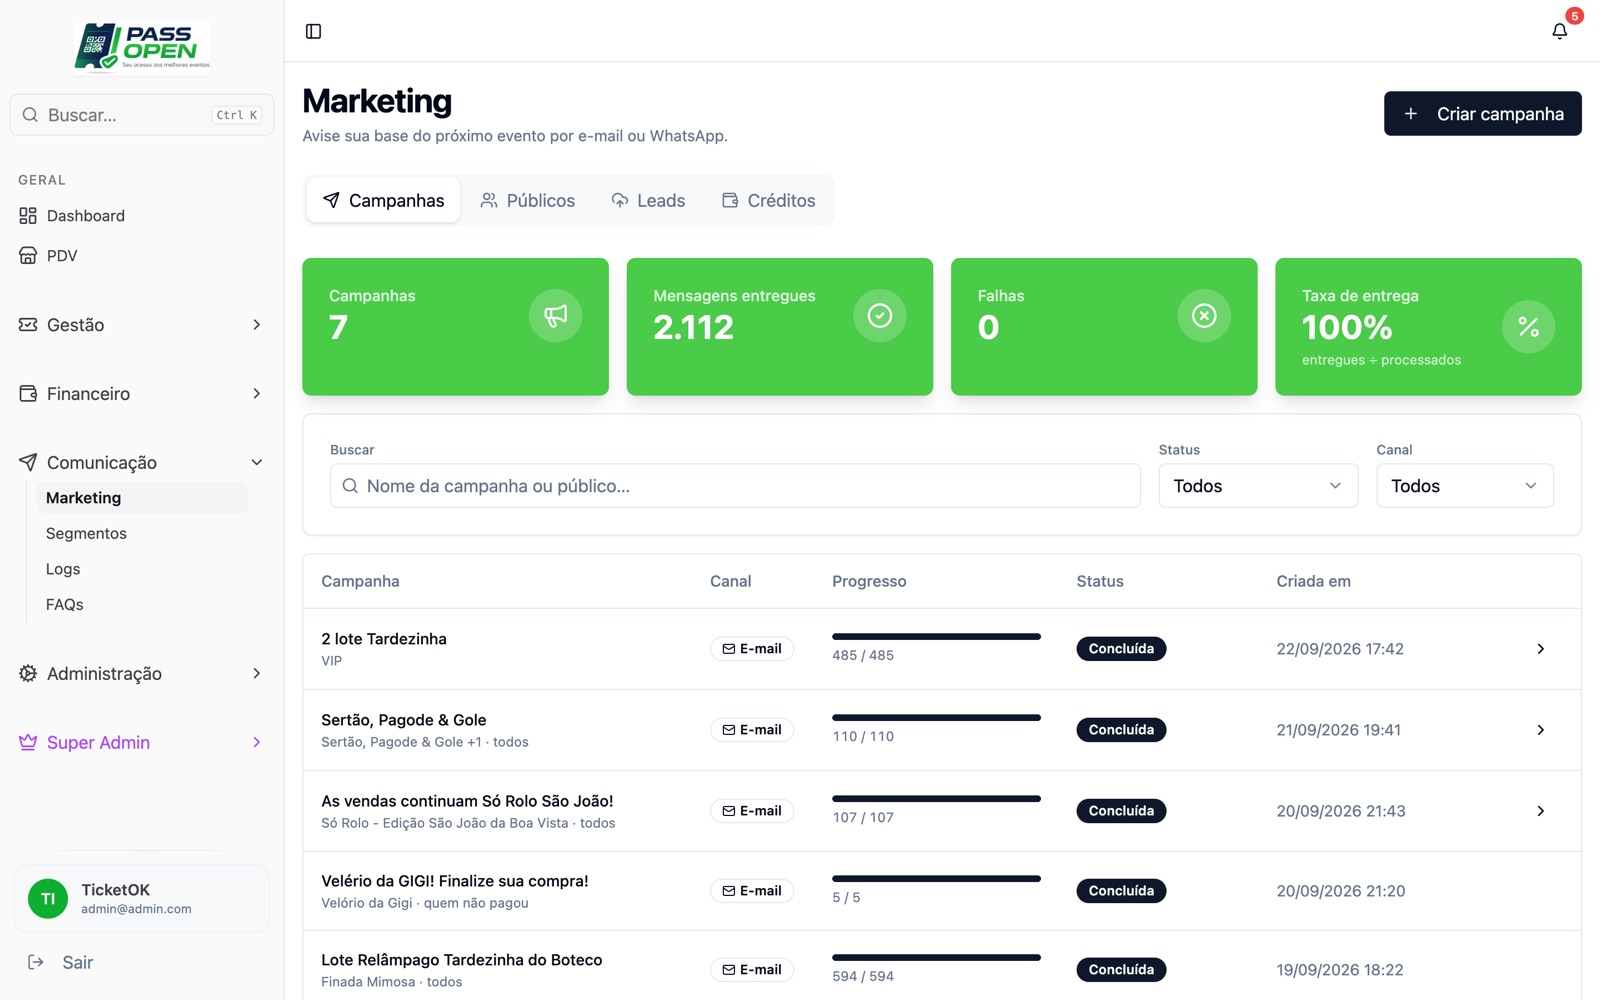Screen dimensions: 1600x1000
Task: Expand the Super Admin chevron
Action: tap(257, 742)
